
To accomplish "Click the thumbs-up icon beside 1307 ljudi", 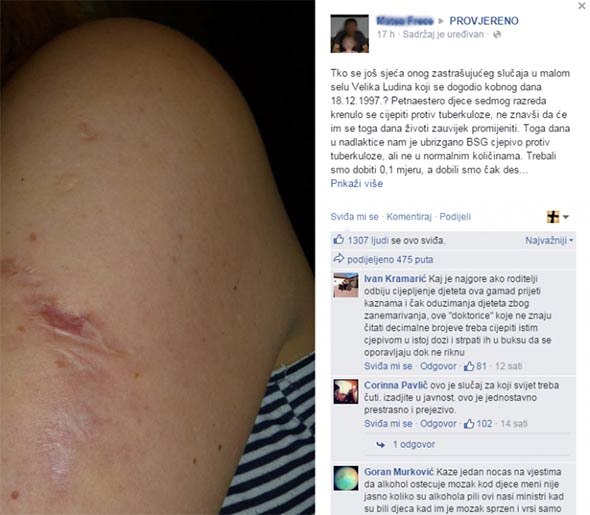I will (x=339, y=240).
